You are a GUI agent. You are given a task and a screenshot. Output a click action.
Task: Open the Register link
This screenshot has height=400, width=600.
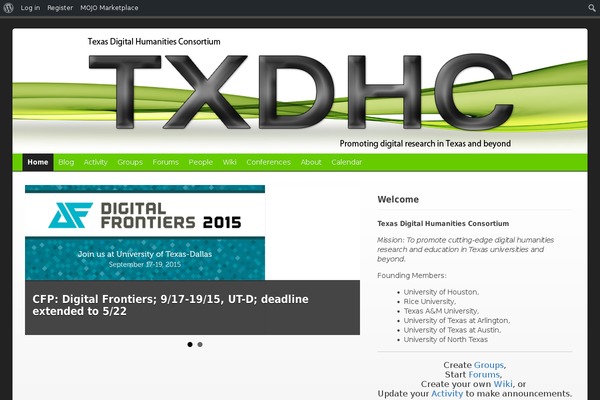pyautogui.click(x=60, y=8)
